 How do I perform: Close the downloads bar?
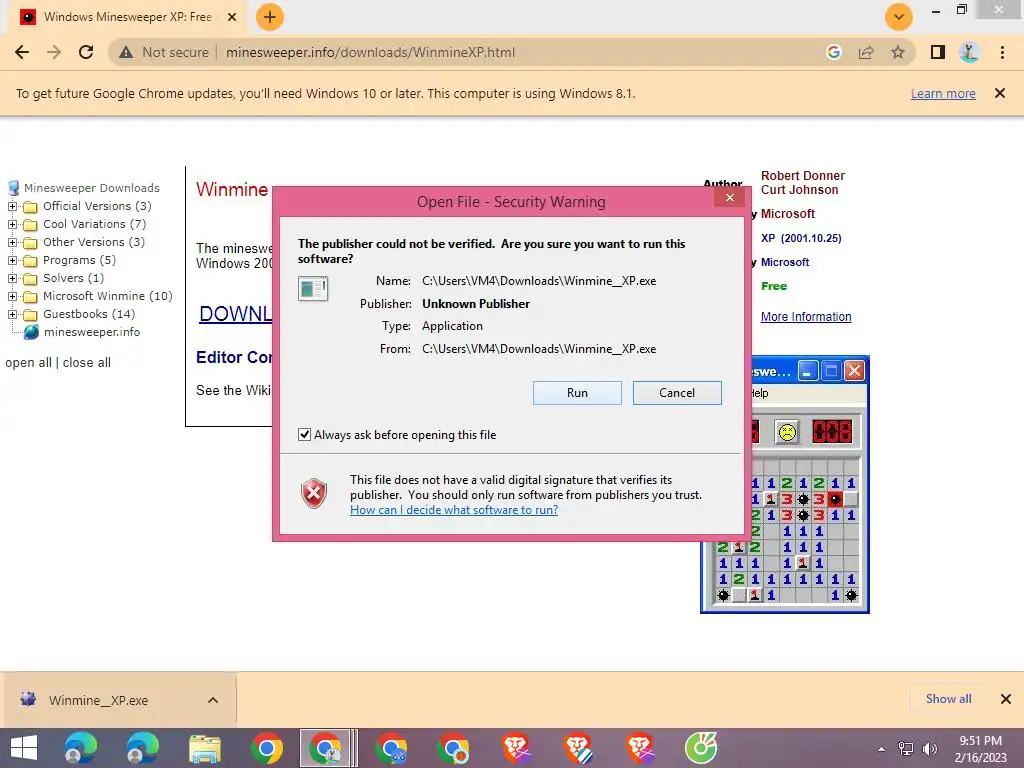[1006, 699]
